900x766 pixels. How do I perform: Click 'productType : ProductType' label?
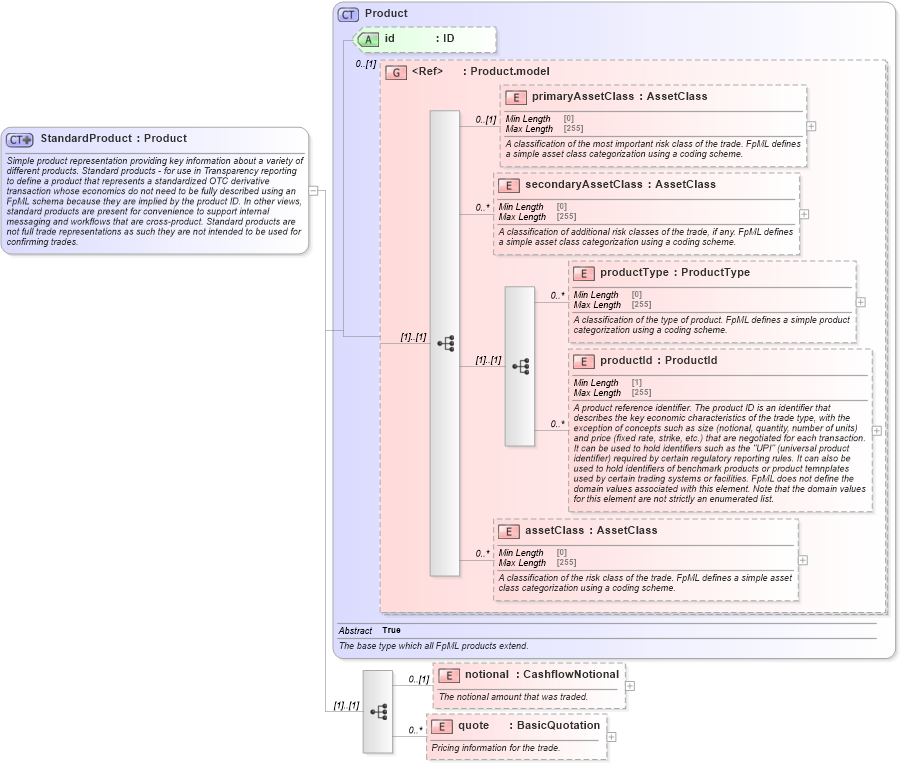(675, 273)
